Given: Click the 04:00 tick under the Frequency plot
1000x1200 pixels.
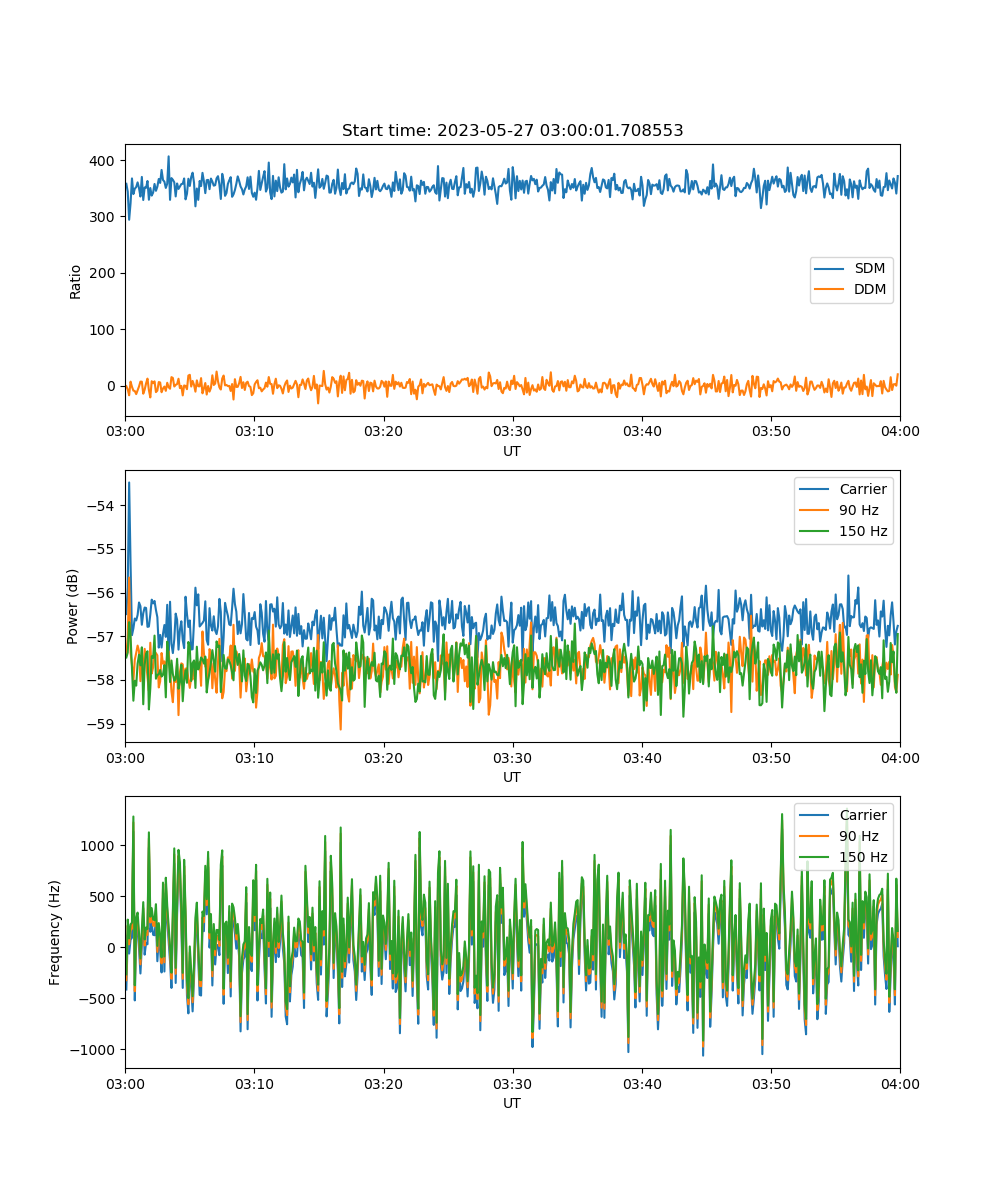Looking at the screenshot, I should coord(900,1083).
